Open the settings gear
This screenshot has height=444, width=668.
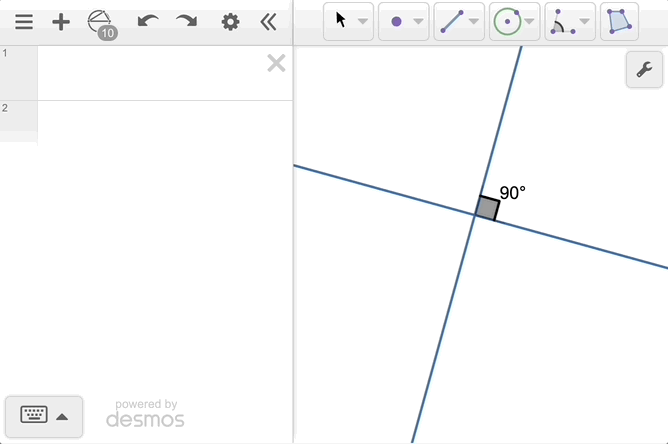[231, 22]
